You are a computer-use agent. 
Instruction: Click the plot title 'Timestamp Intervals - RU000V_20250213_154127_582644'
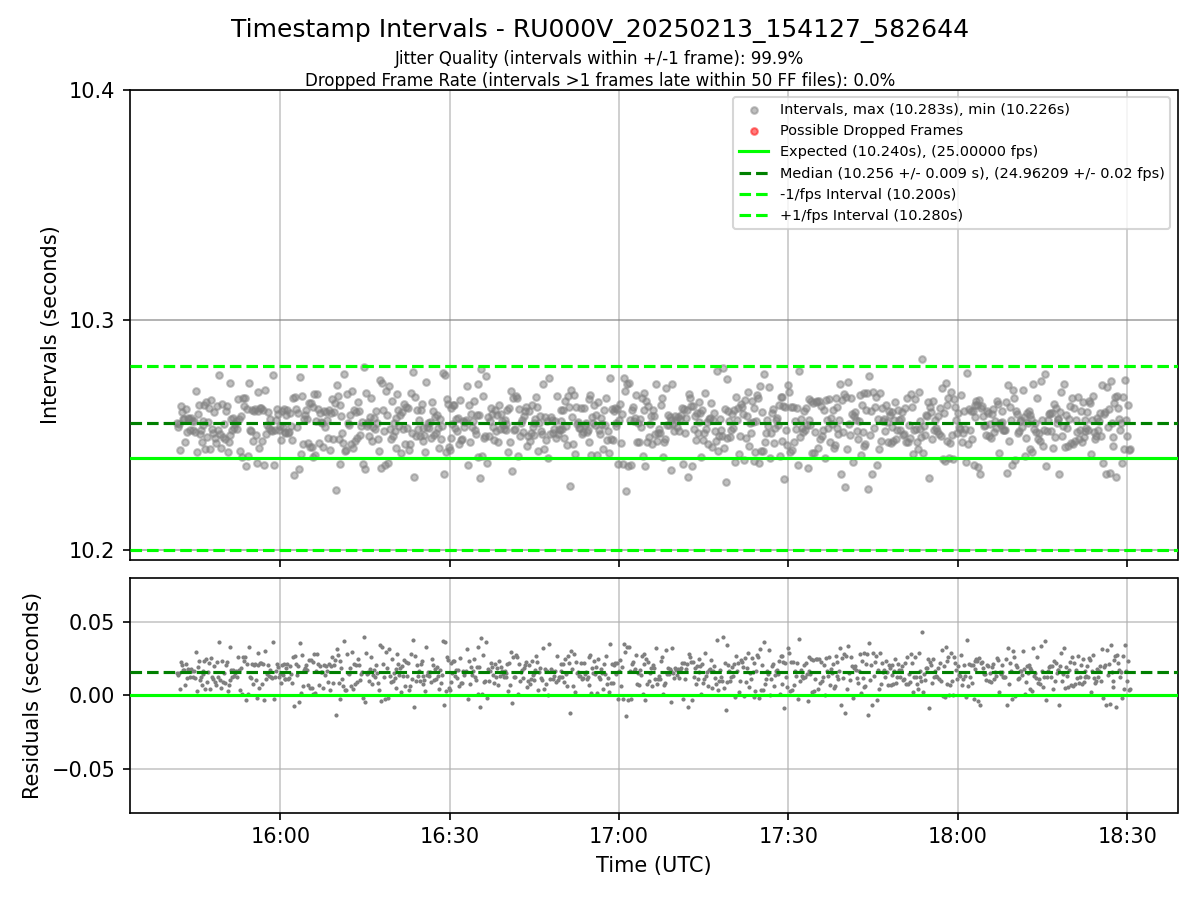[x=599, y=29]
